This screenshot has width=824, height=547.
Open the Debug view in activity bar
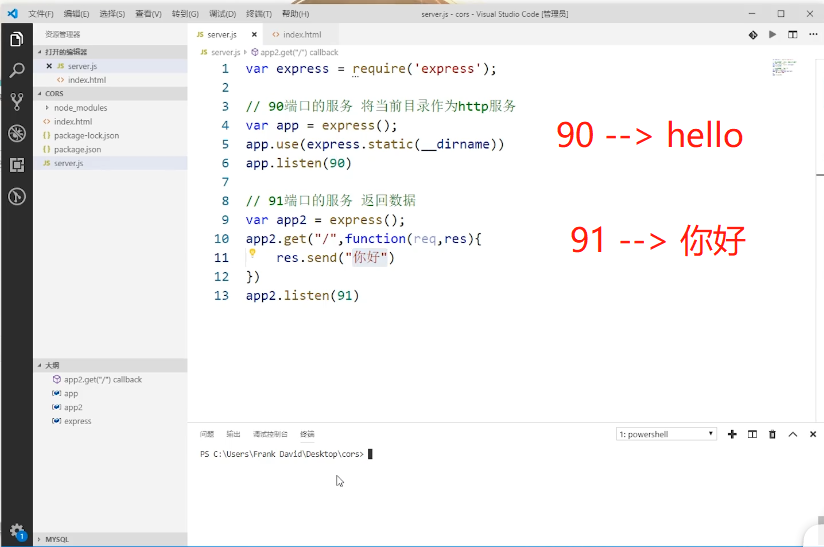coord(16,133)
